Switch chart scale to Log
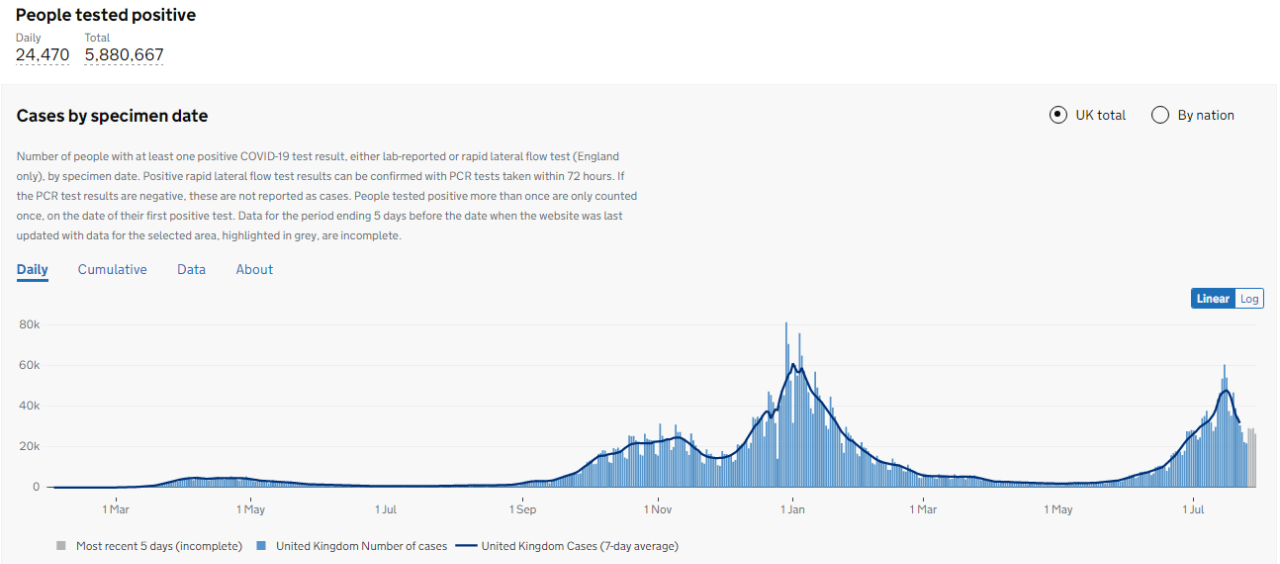Viewport: 1280px width, 564px height. pyautogui.click(x=1249, y=298)
